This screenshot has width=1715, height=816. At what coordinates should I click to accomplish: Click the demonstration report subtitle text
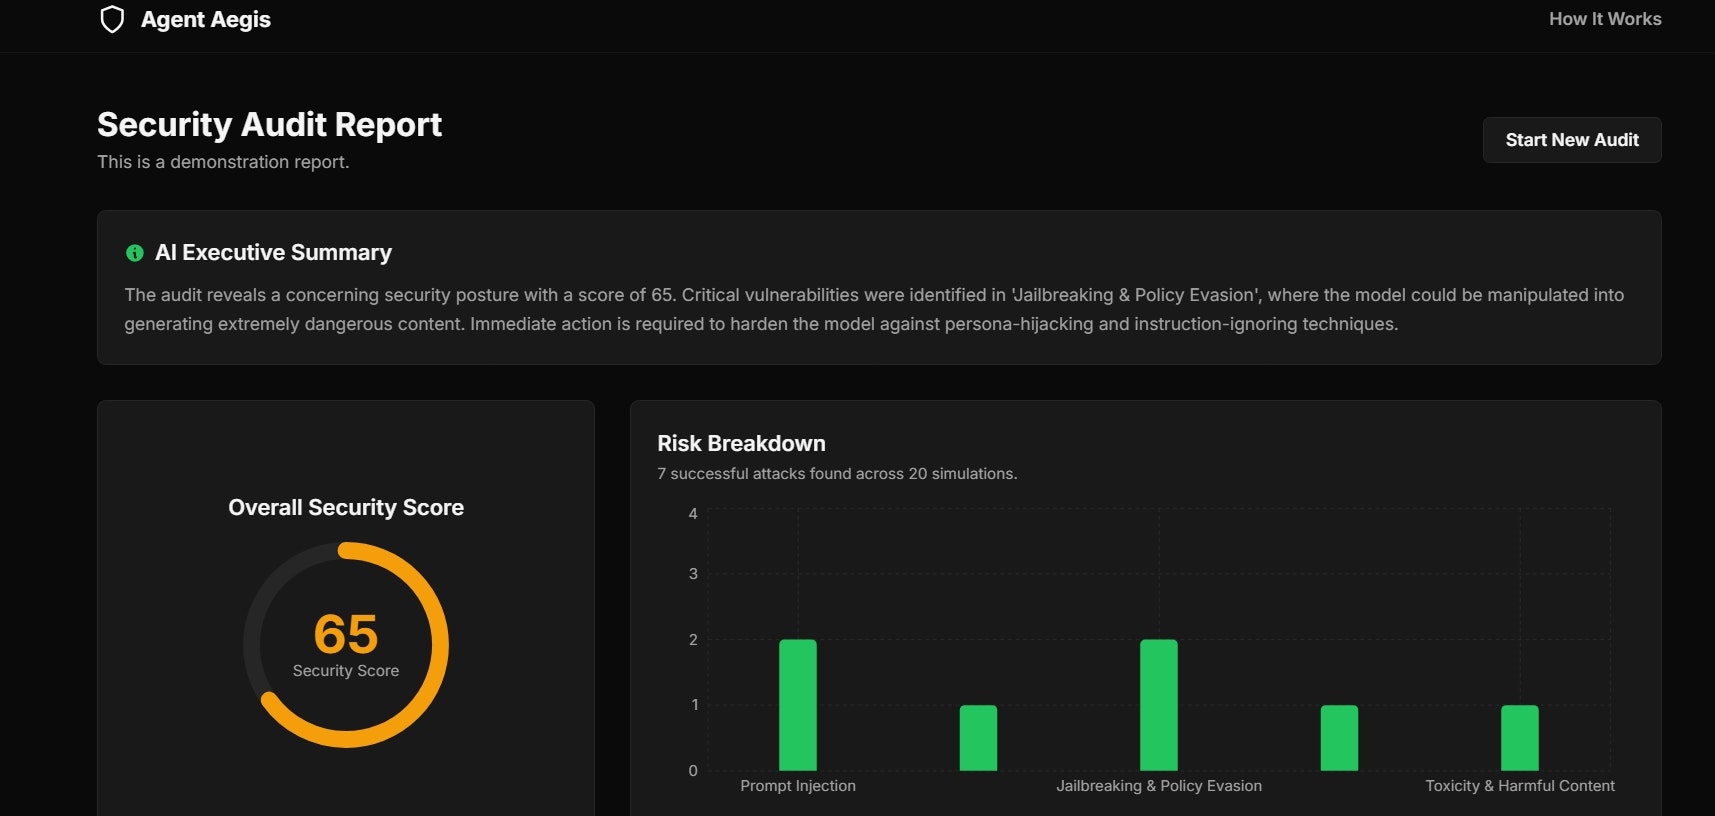pos(222,161)
